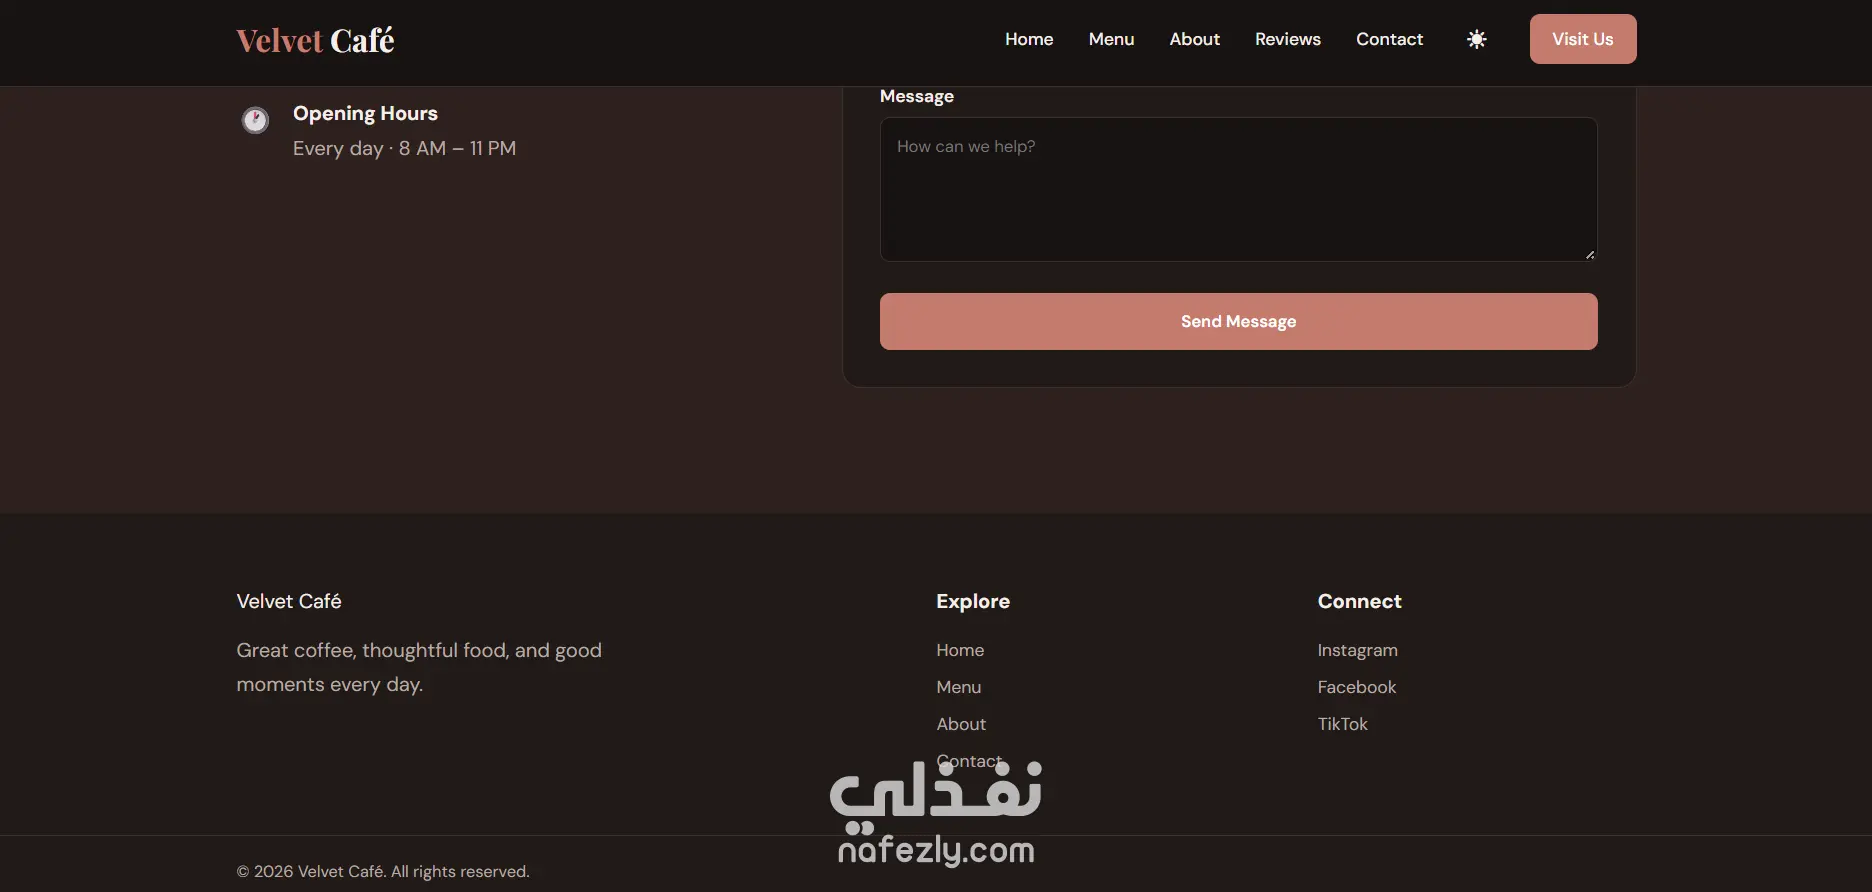Focus the Message text area
This screenshot has height=892, width=1872.
1238,190
